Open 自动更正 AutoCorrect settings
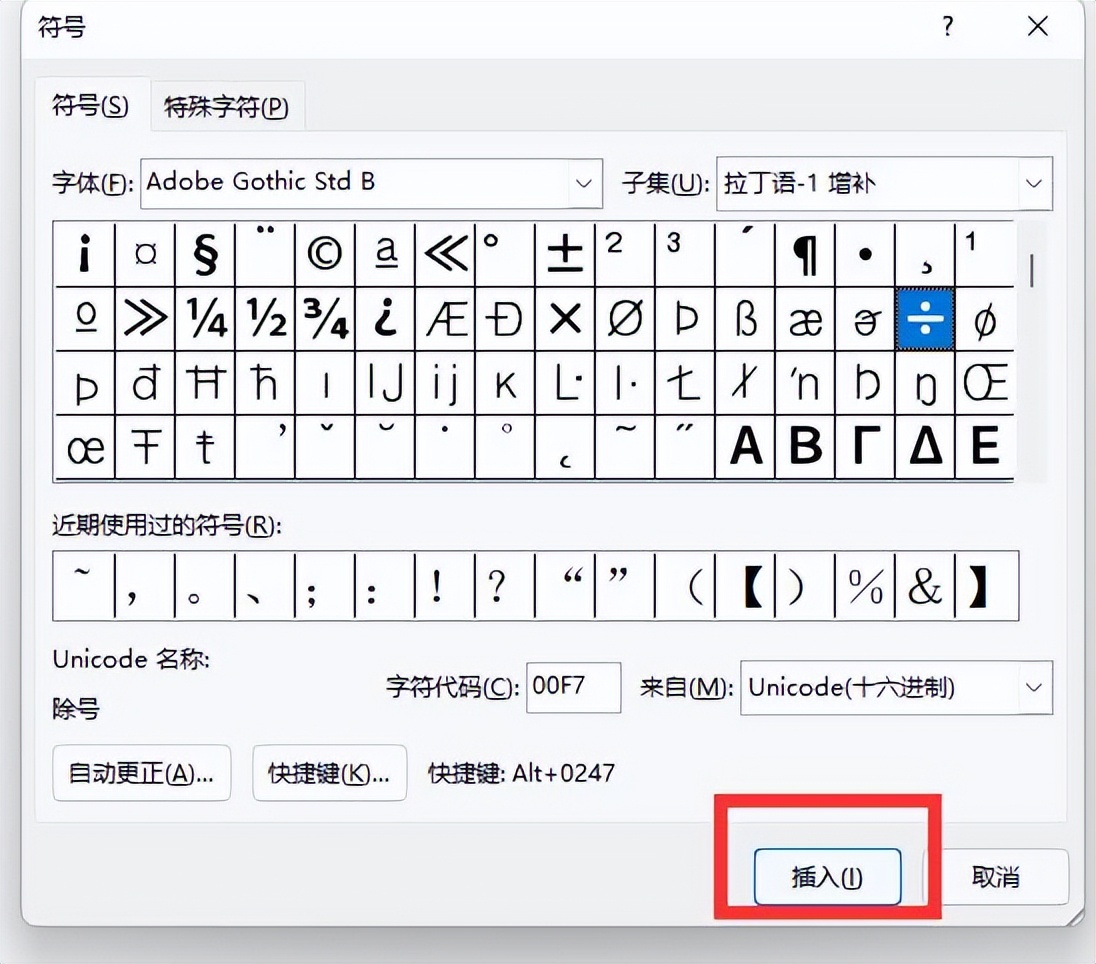This screenshot has height=964, width=1096. [x=141, y=773]
